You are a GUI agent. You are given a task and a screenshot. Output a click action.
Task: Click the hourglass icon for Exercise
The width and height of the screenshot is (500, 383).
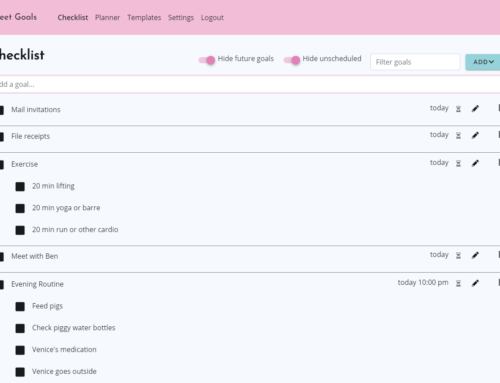coord(458,163)
